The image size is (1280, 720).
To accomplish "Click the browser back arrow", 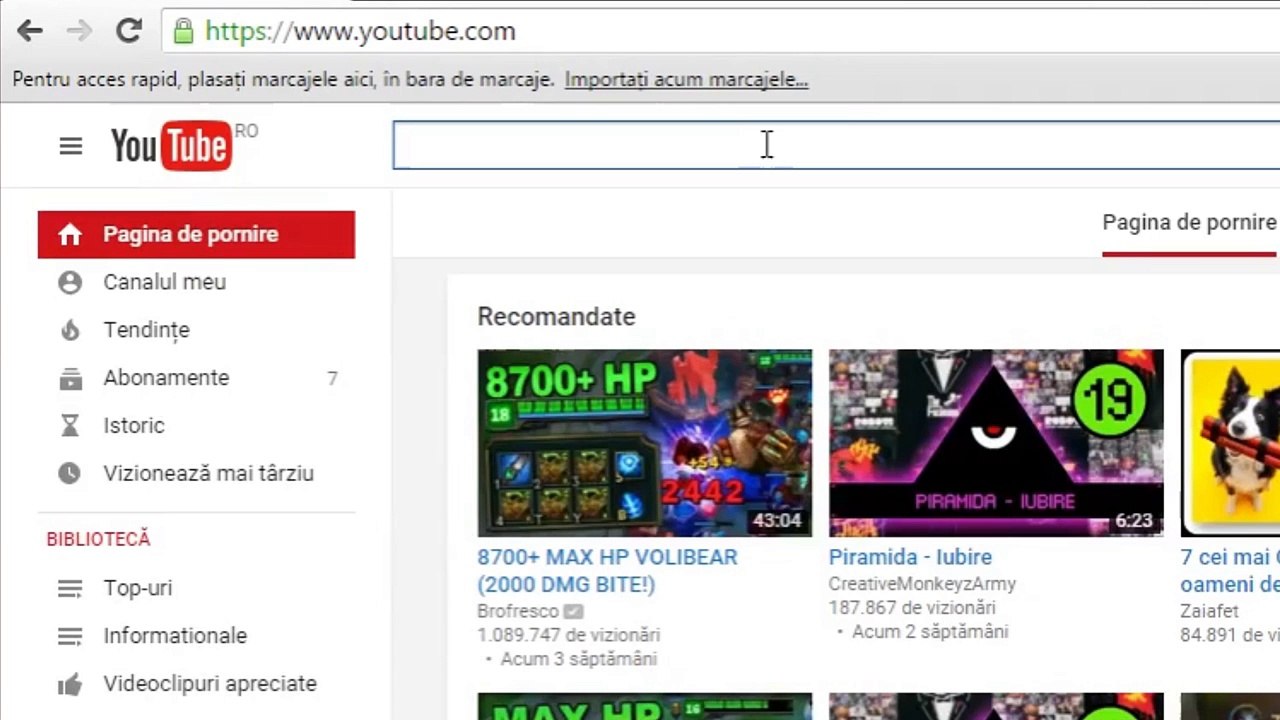I will [30, 31].
